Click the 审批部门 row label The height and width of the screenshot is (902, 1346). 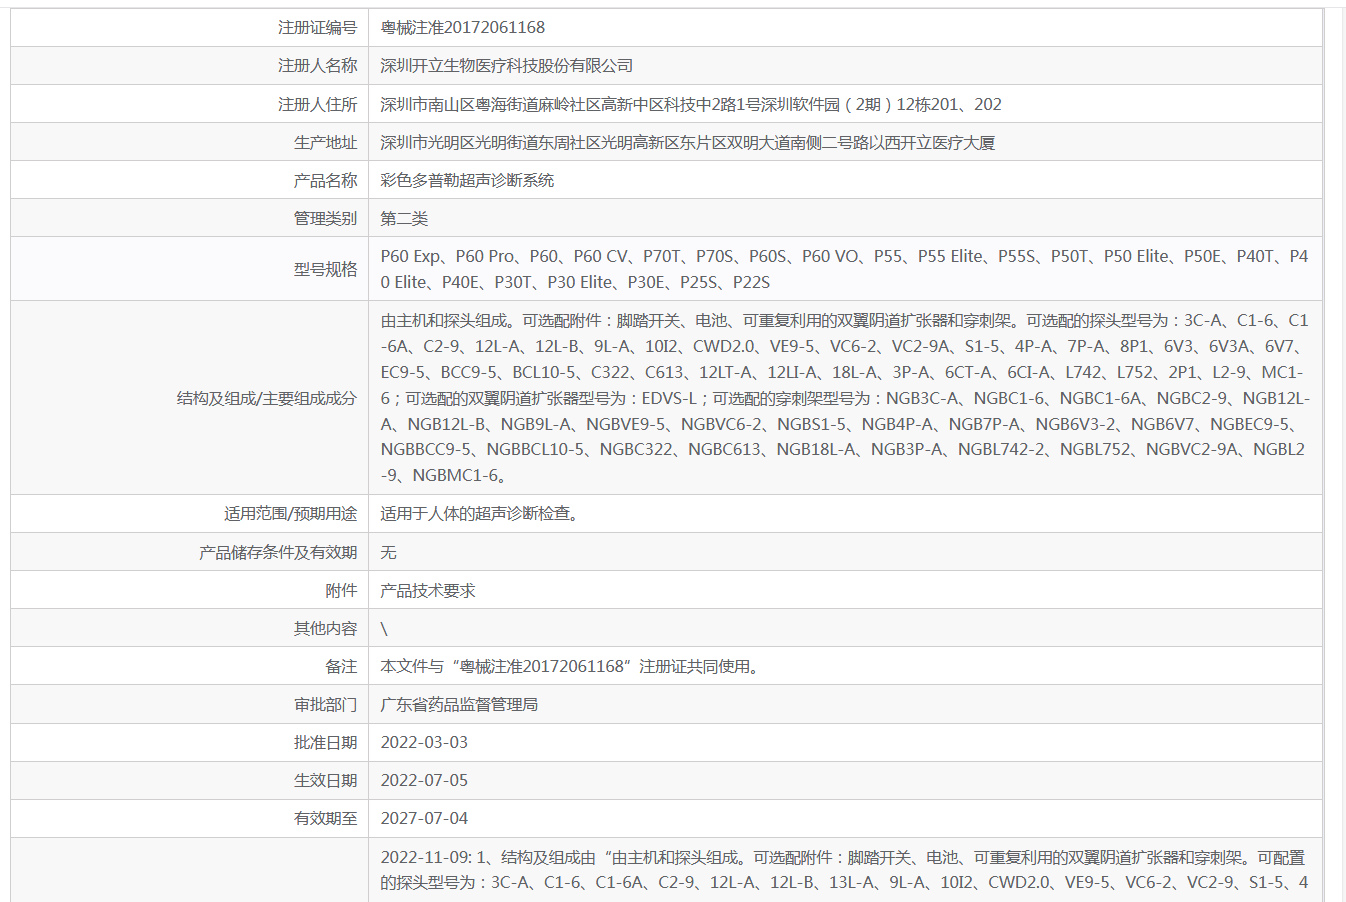click(325, 704)
